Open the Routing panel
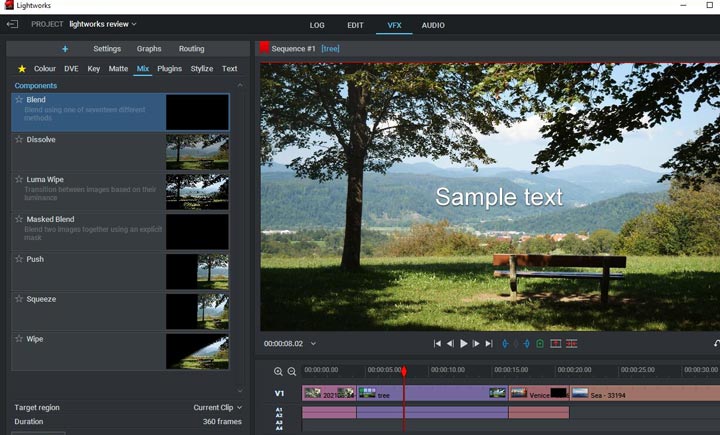This screenshot has width=720, height=435. point(192,48)
